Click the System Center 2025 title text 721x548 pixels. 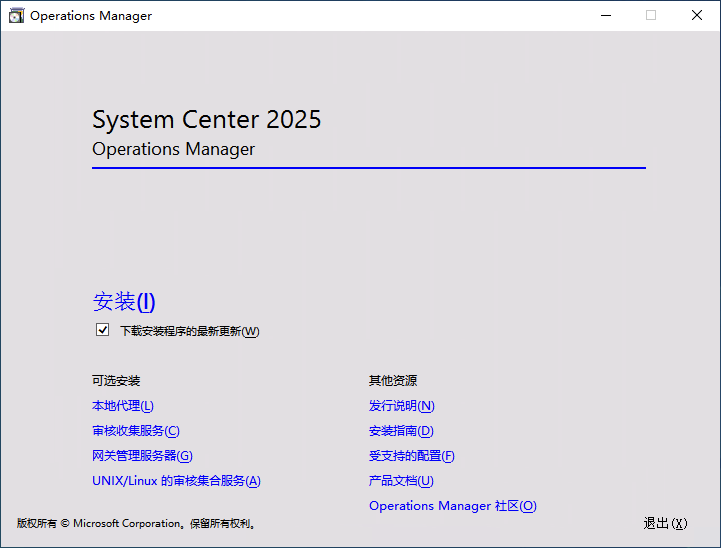coord(206,120)
